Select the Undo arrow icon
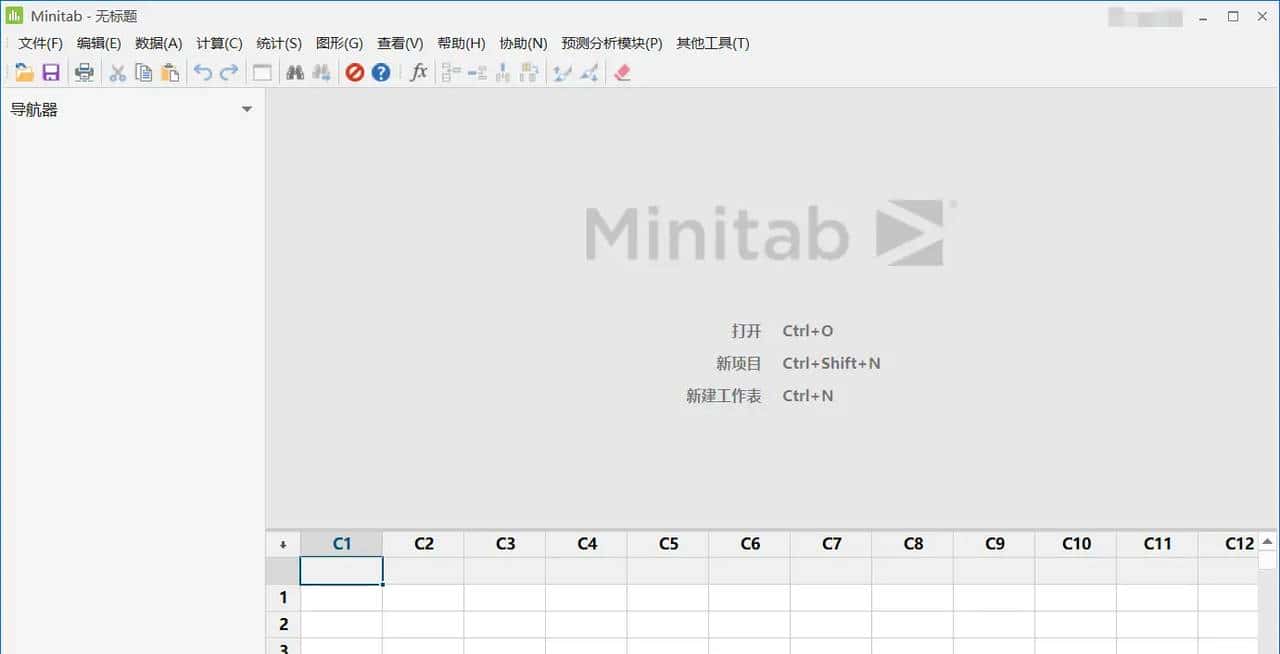 coord(202,71)
